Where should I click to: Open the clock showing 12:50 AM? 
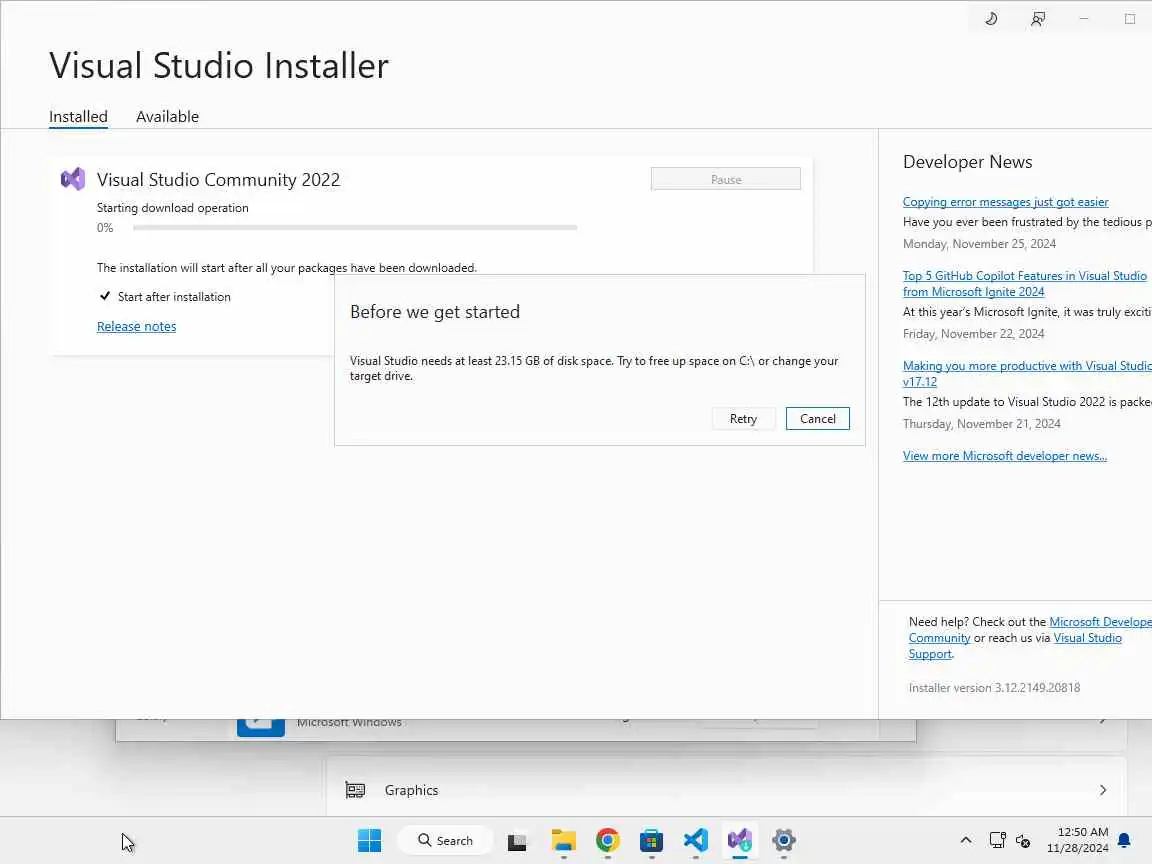tap(1078, 840)
